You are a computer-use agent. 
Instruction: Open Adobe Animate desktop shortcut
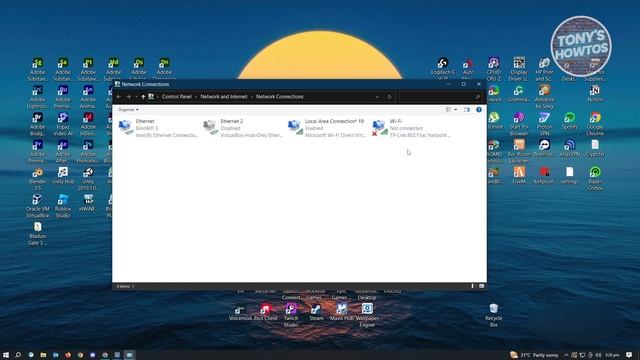(x=88, y=97)
